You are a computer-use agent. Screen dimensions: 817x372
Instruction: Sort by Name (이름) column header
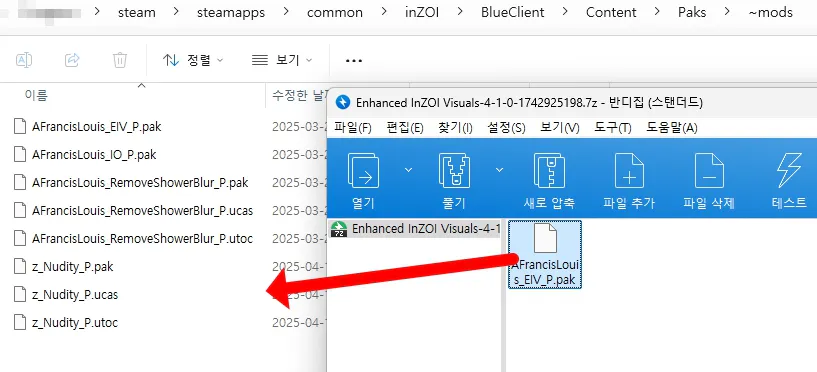click(36, 95)
